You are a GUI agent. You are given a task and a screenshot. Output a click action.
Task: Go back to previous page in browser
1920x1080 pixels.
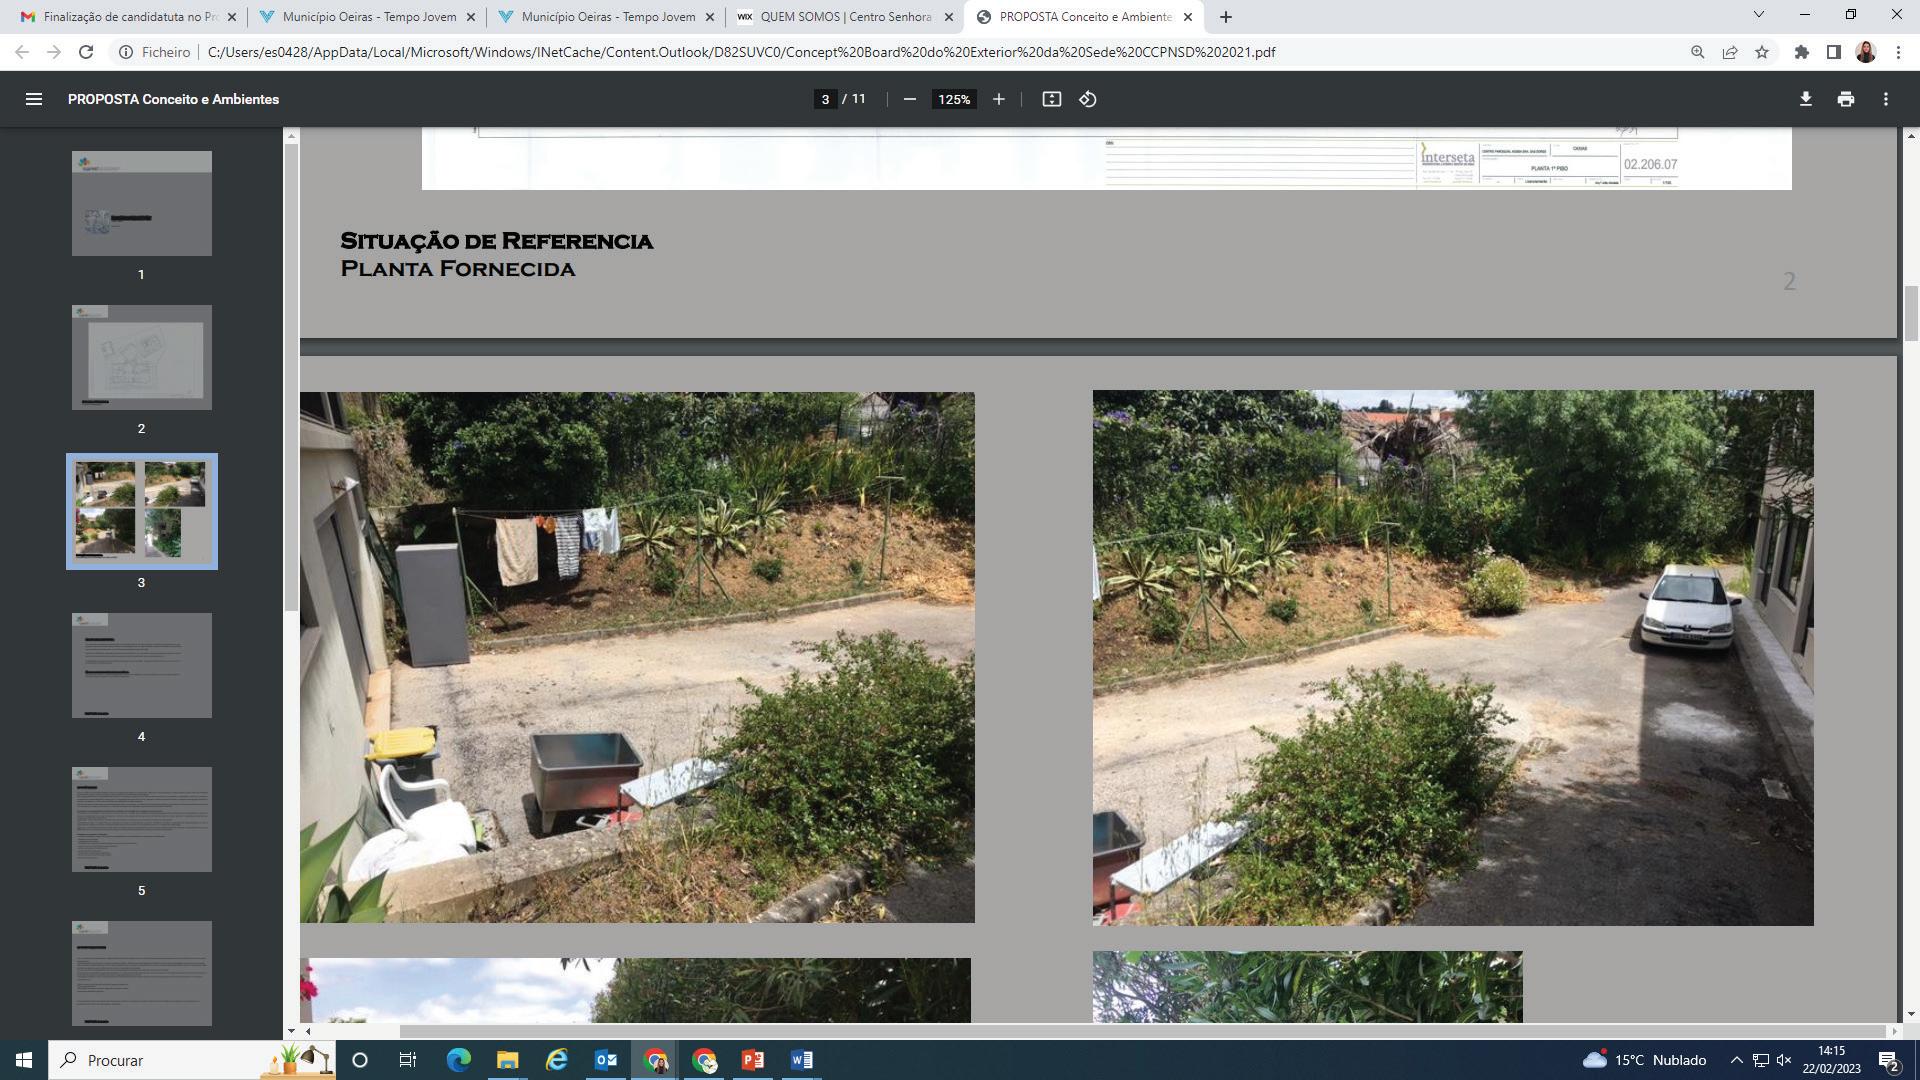(22, 52)
